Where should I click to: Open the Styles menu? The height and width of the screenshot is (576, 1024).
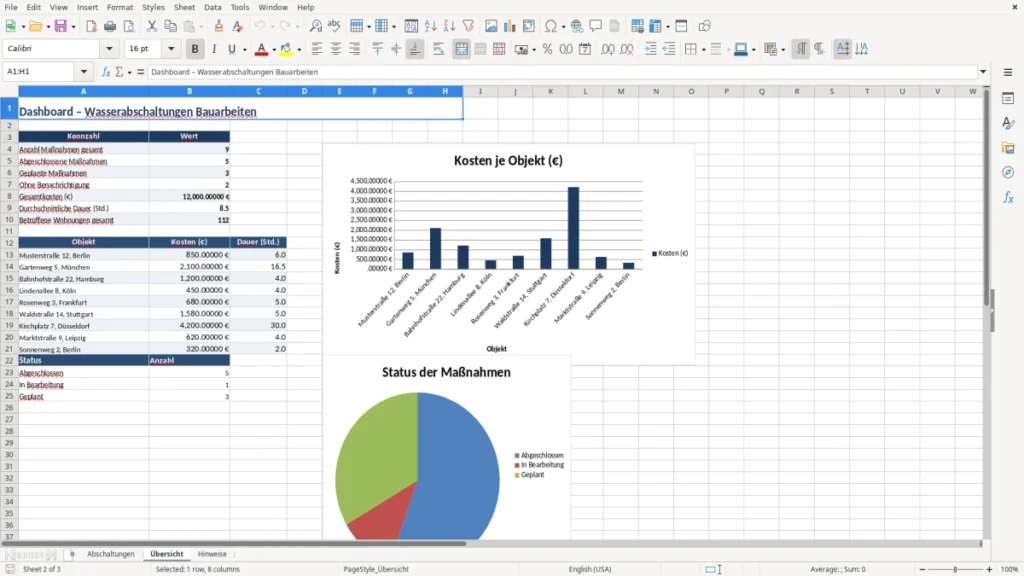[153, 7]
